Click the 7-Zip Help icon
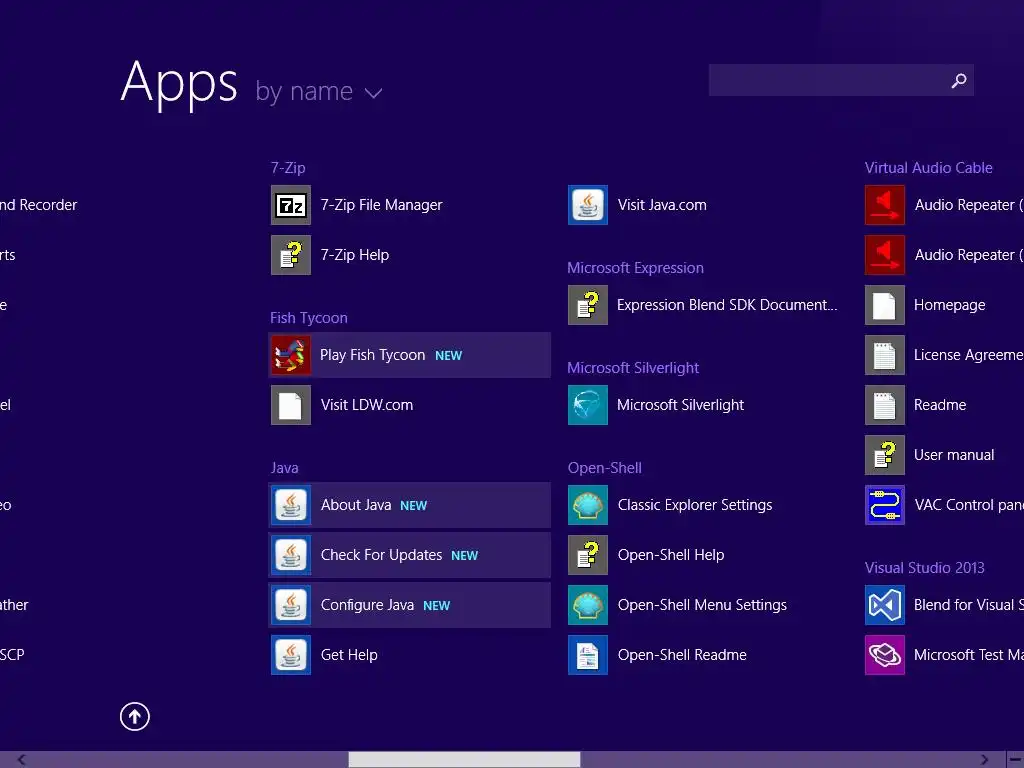Image resolution: width=1024 pixels, height=768 pixels. click(291, 255)
